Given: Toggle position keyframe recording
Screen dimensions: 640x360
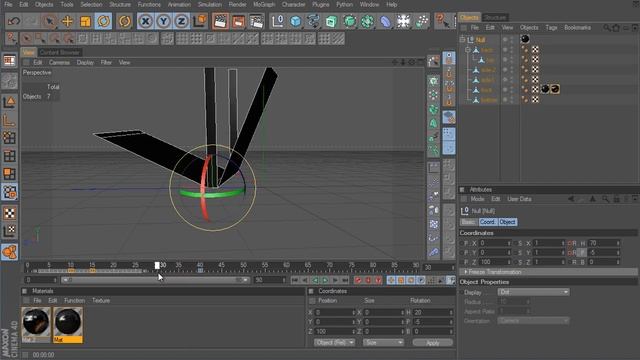Looking at the screenshot, I should coord(391,280).
